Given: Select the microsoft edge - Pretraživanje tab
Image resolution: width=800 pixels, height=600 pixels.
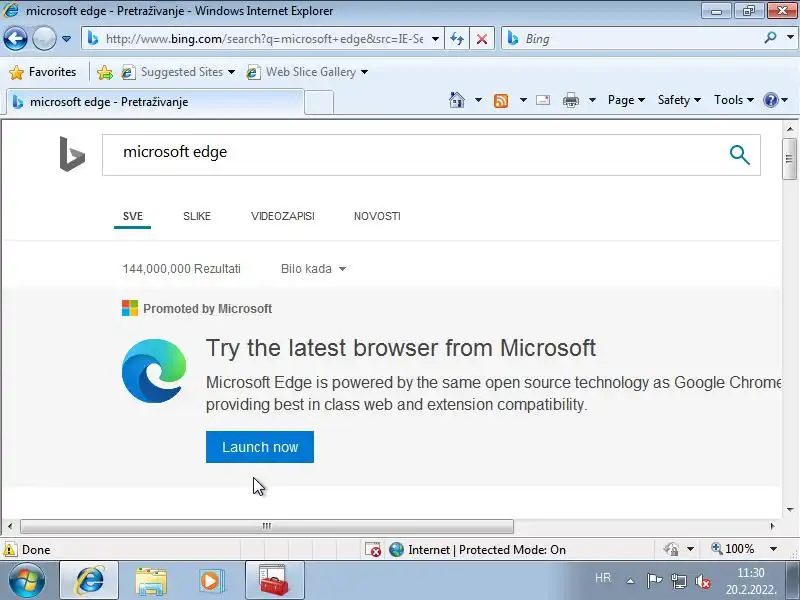Looking at the screenshot, I should [154, 102].
